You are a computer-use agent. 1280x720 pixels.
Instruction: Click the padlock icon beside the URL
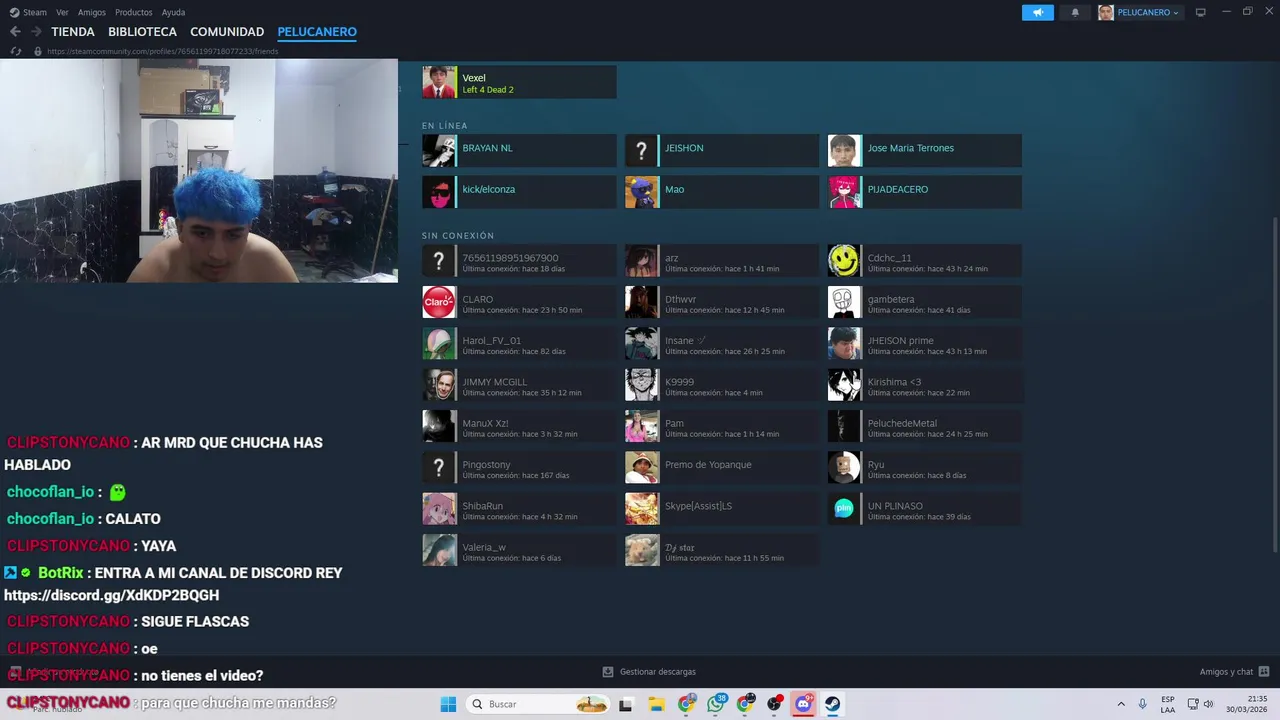tap(38, 51)
